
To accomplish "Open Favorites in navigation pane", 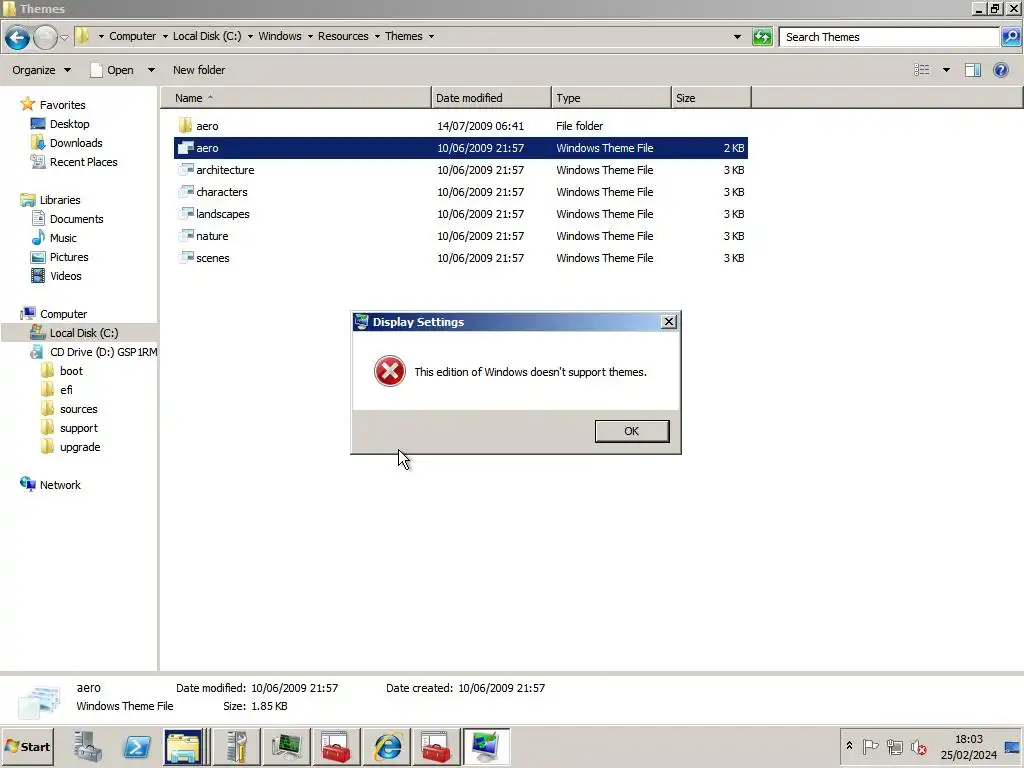I will [x=54, y=104].
